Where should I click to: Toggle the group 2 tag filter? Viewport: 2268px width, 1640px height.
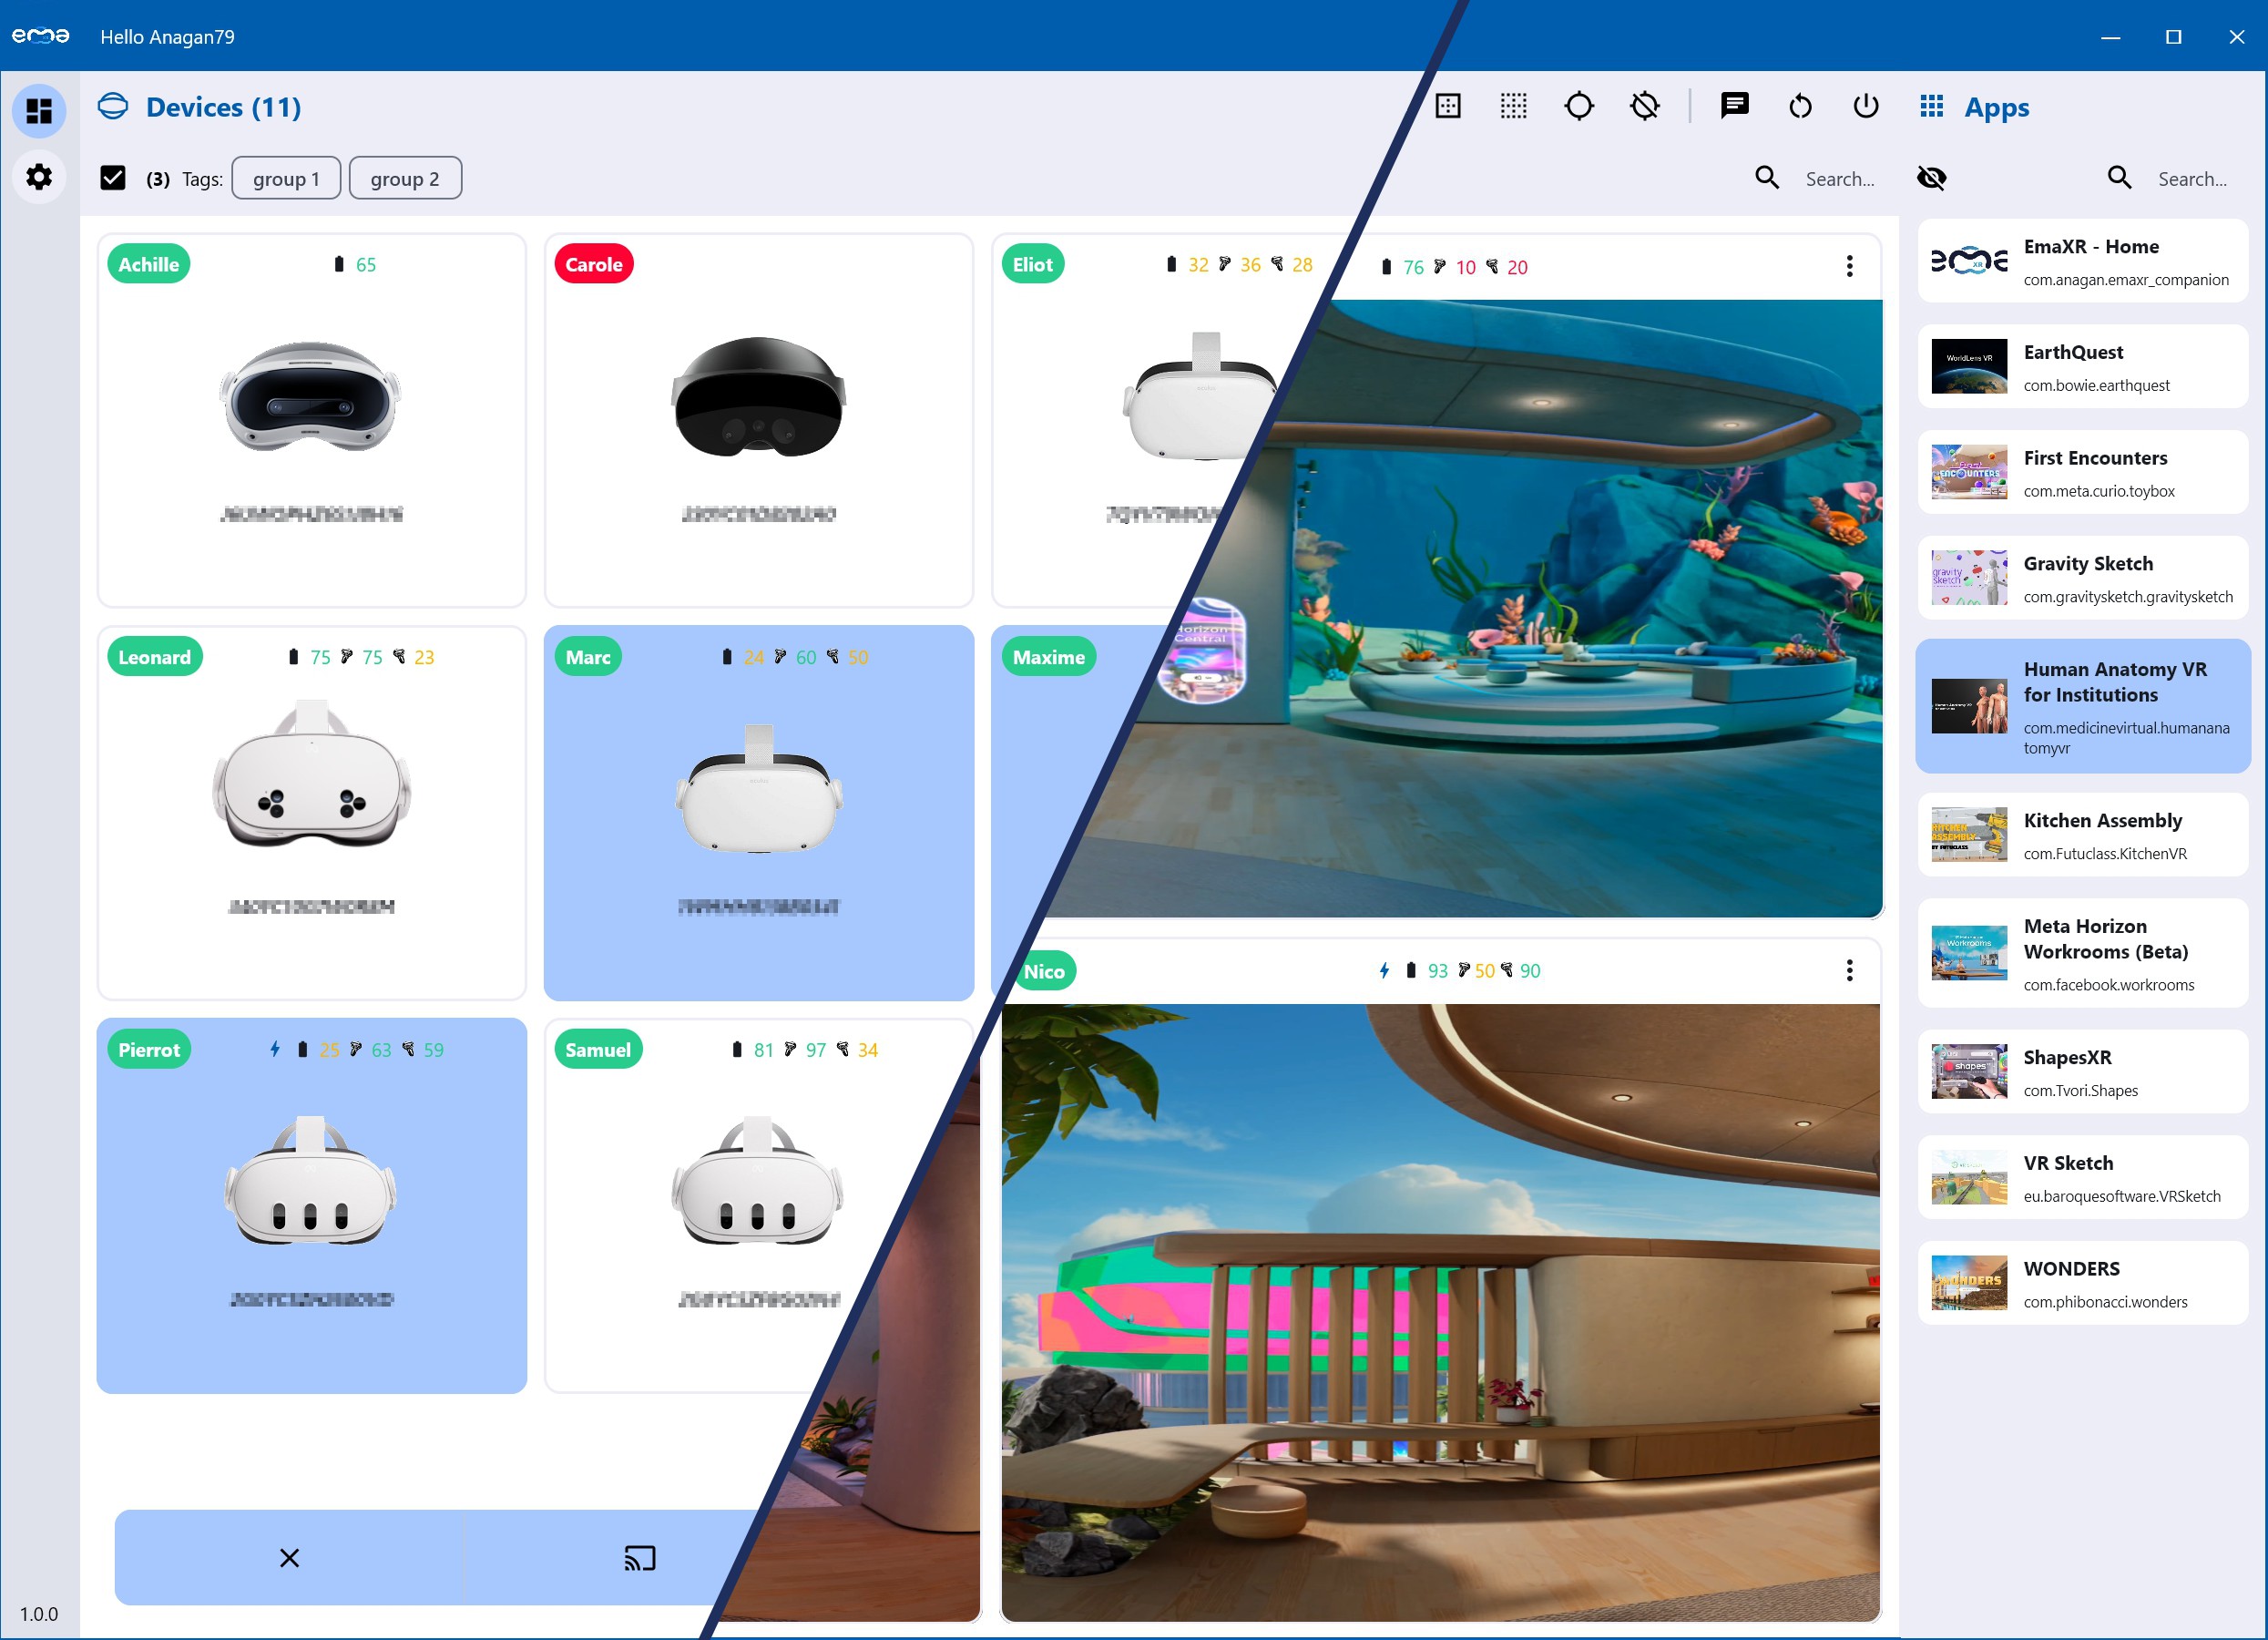pos(405,178)
